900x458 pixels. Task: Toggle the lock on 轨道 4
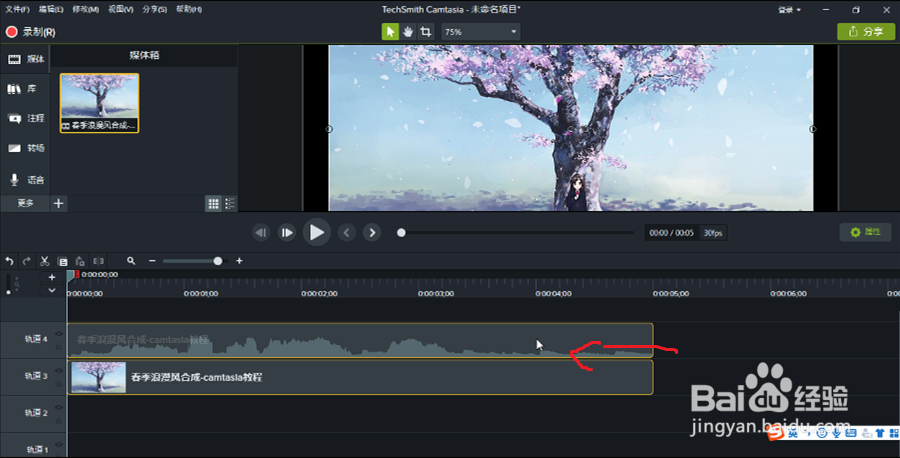(59, 347)
